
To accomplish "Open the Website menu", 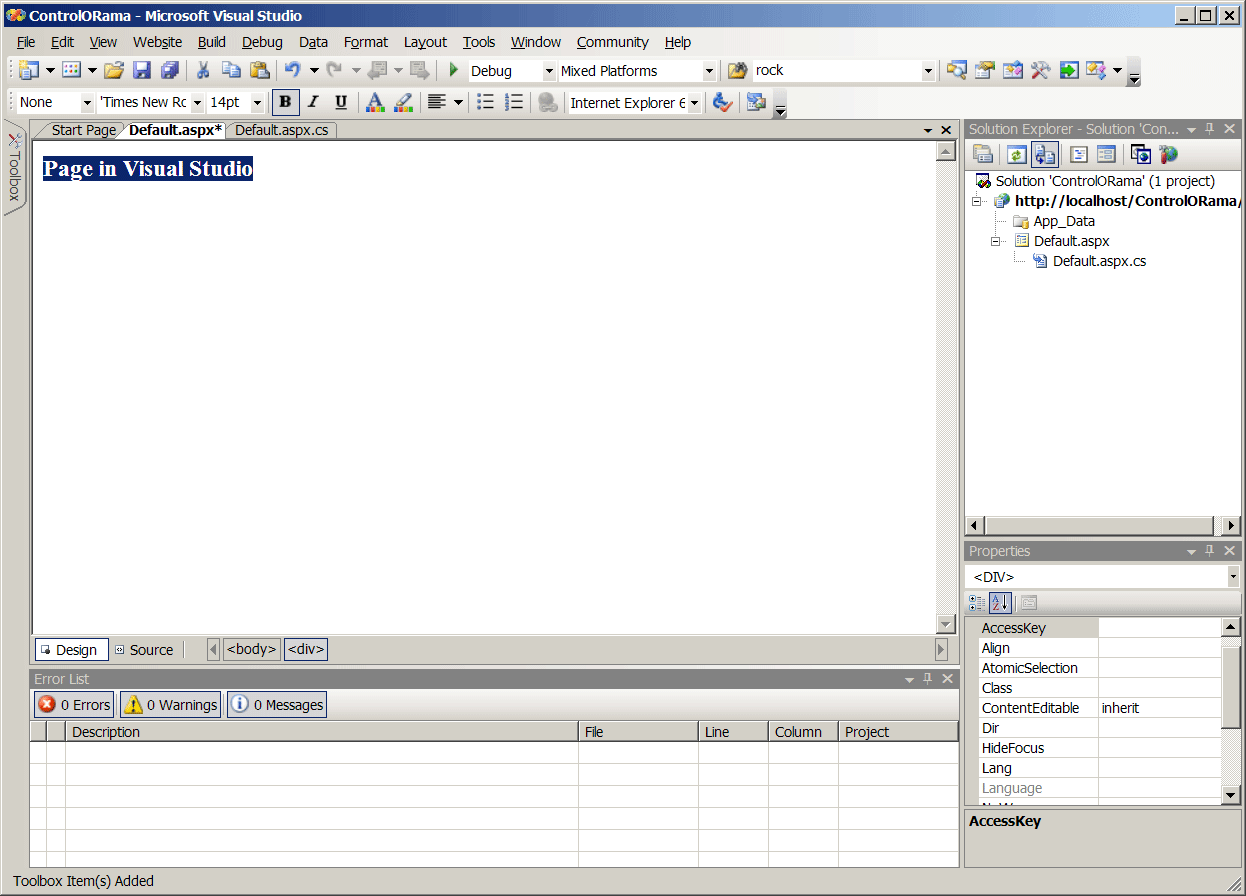I will (x=157, y=42).
